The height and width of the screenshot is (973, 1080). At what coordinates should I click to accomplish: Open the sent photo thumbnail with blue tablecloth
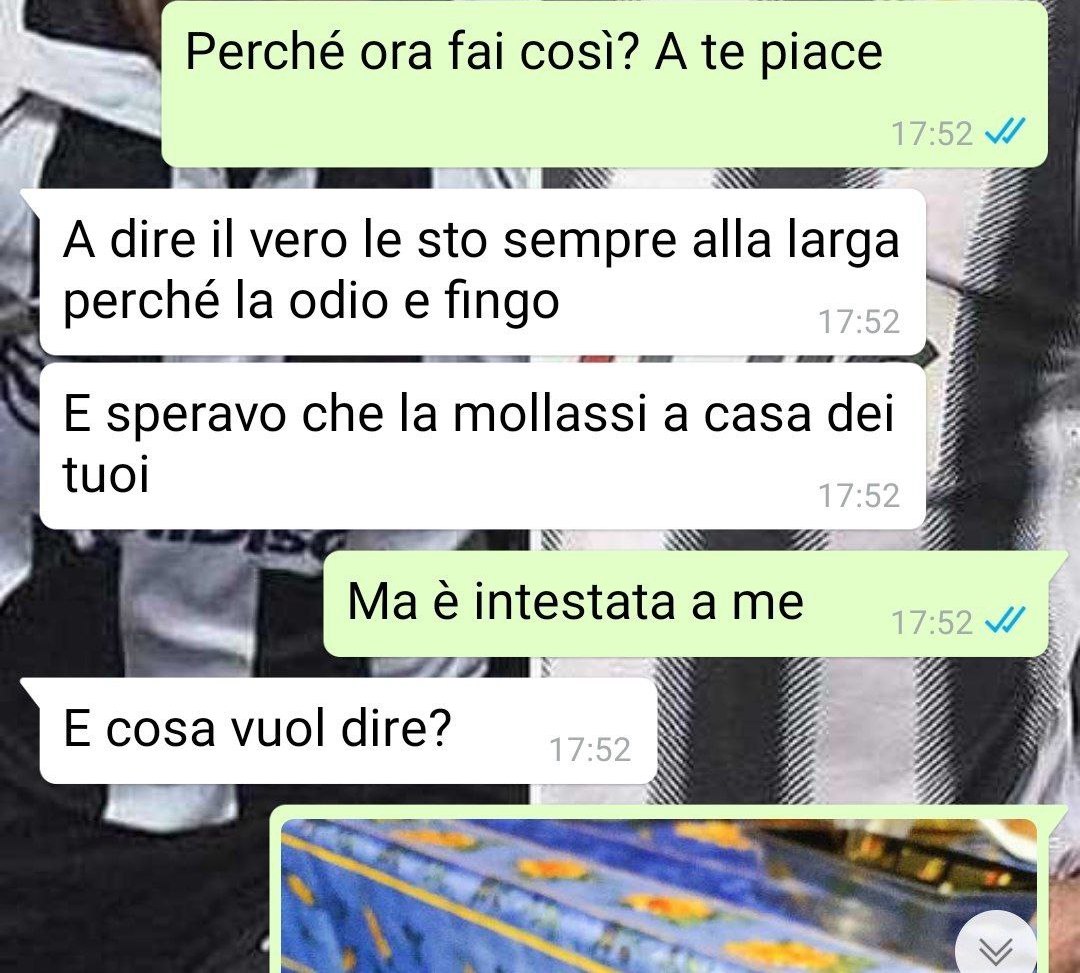point(658,895)
